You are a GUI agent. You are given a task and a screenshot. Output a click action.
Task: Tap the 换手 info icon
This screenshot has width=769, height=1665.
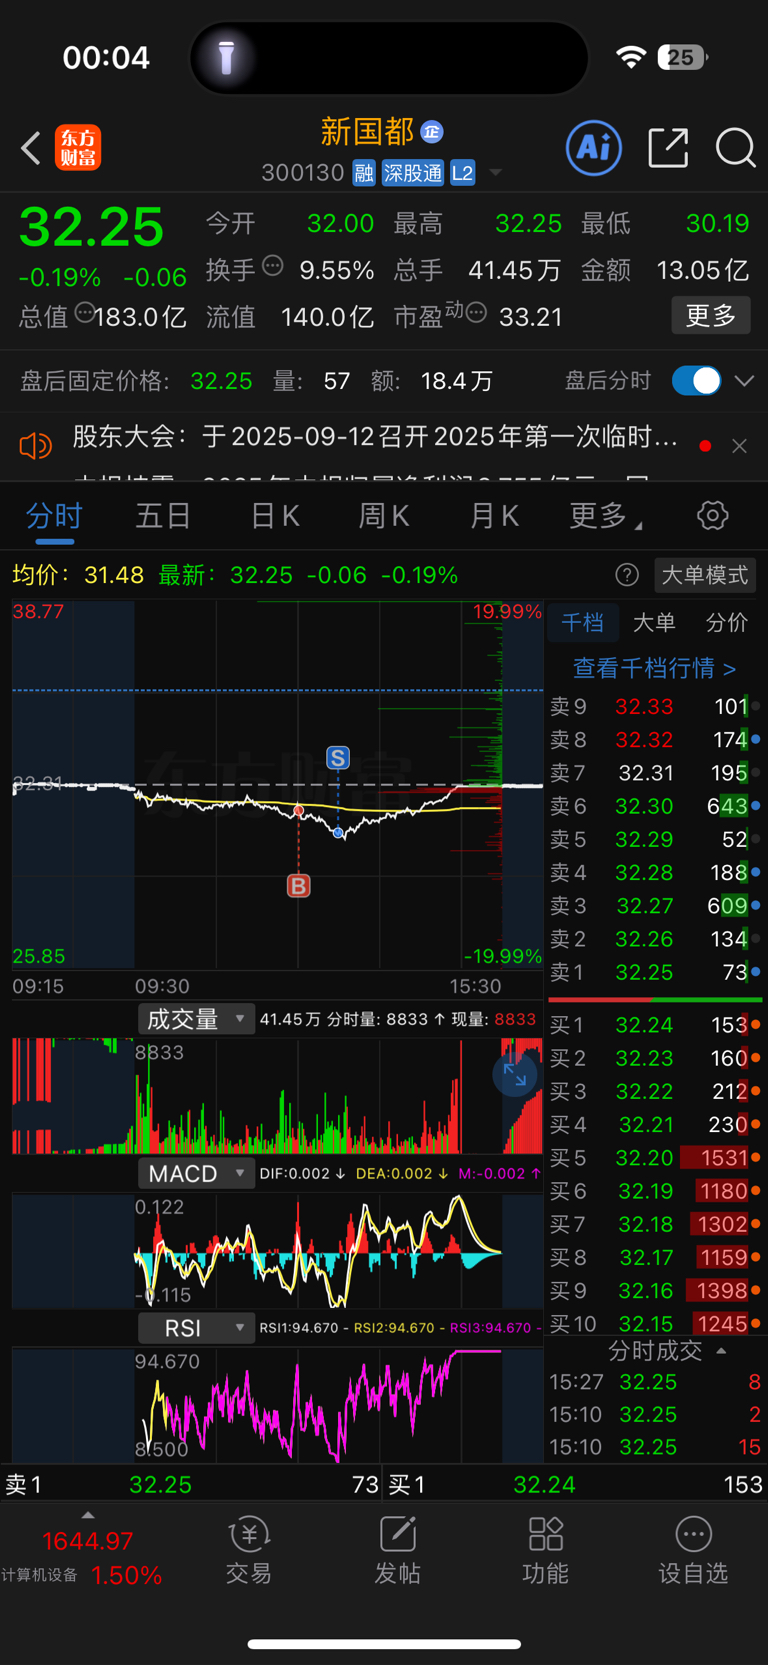point(272,266)
